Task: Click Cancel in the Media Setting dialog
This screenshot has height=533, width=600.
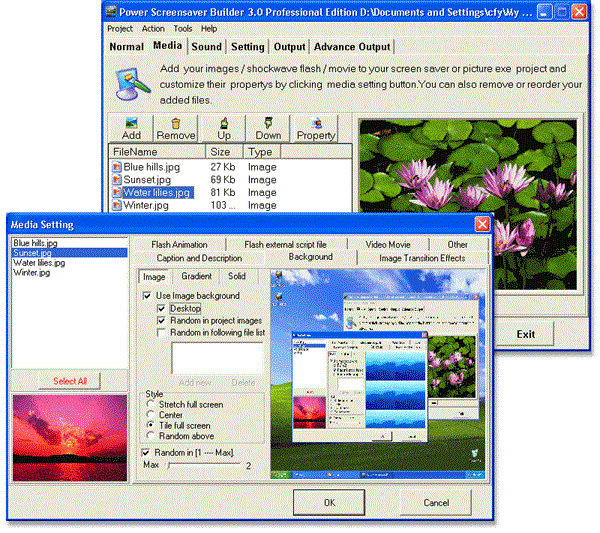Action: [x=436, y=502]
